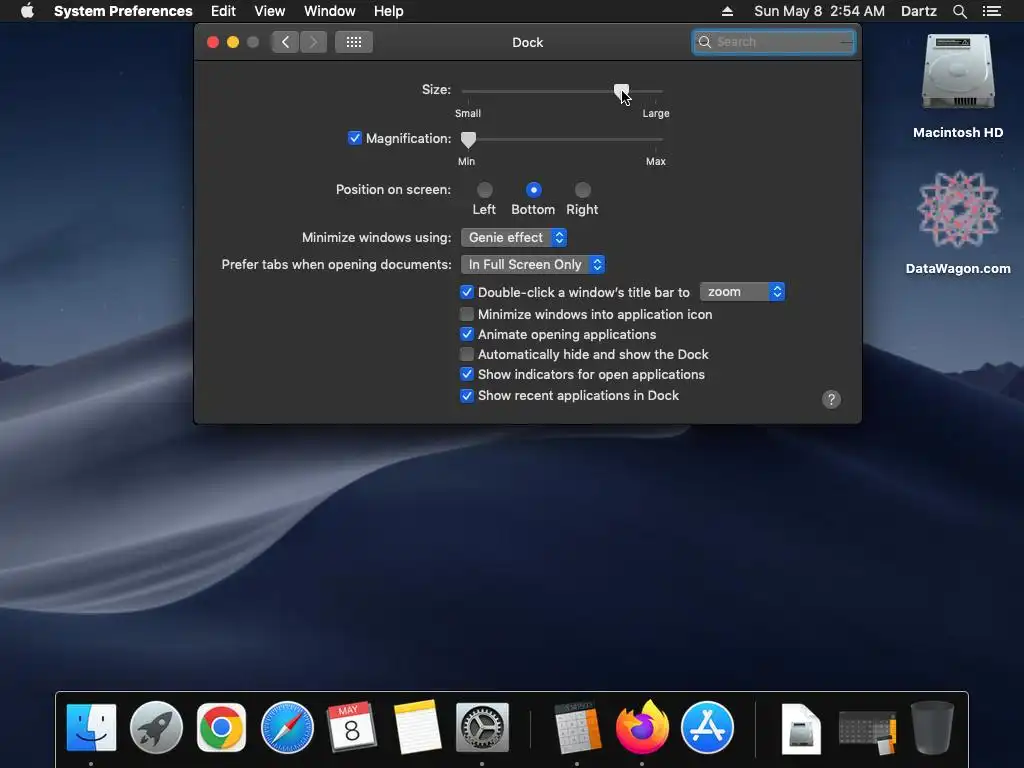Open the Edit menu
The width and height of the screenshot is (1024, 768).
[223, 11]
